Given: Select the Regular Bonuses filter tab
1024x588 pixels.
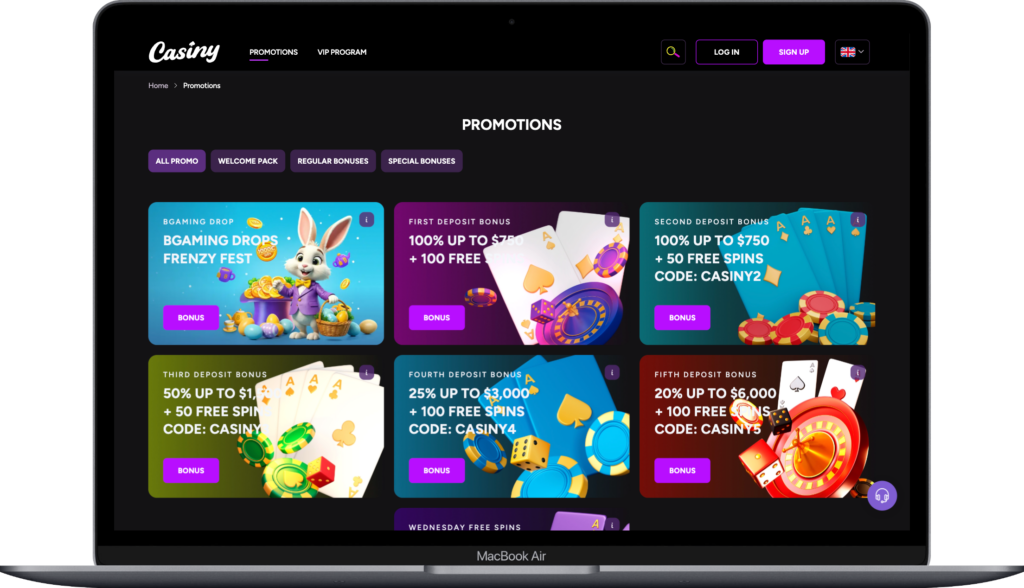Looking at the screenshot, I should [332, 161].
